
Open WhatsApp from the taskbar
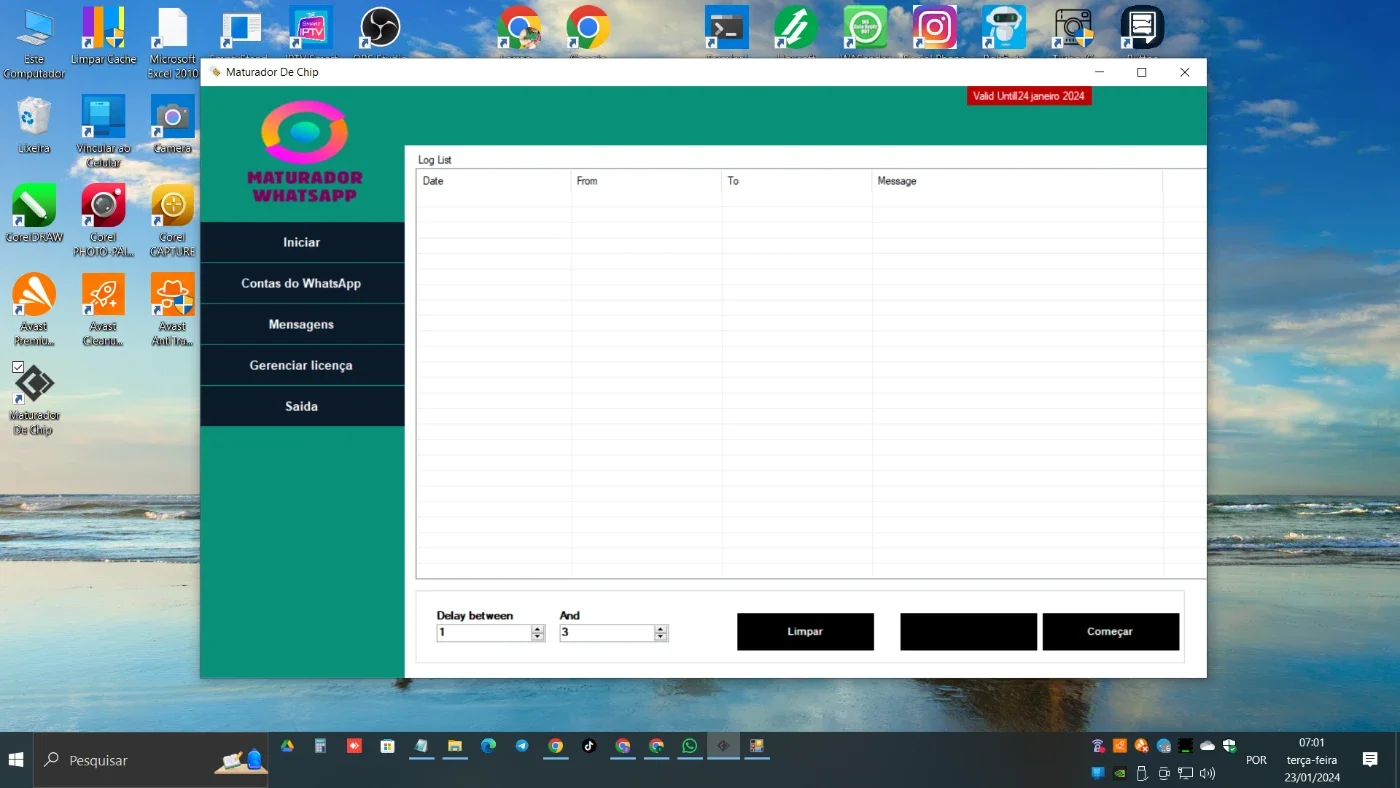tap(690, 746)
